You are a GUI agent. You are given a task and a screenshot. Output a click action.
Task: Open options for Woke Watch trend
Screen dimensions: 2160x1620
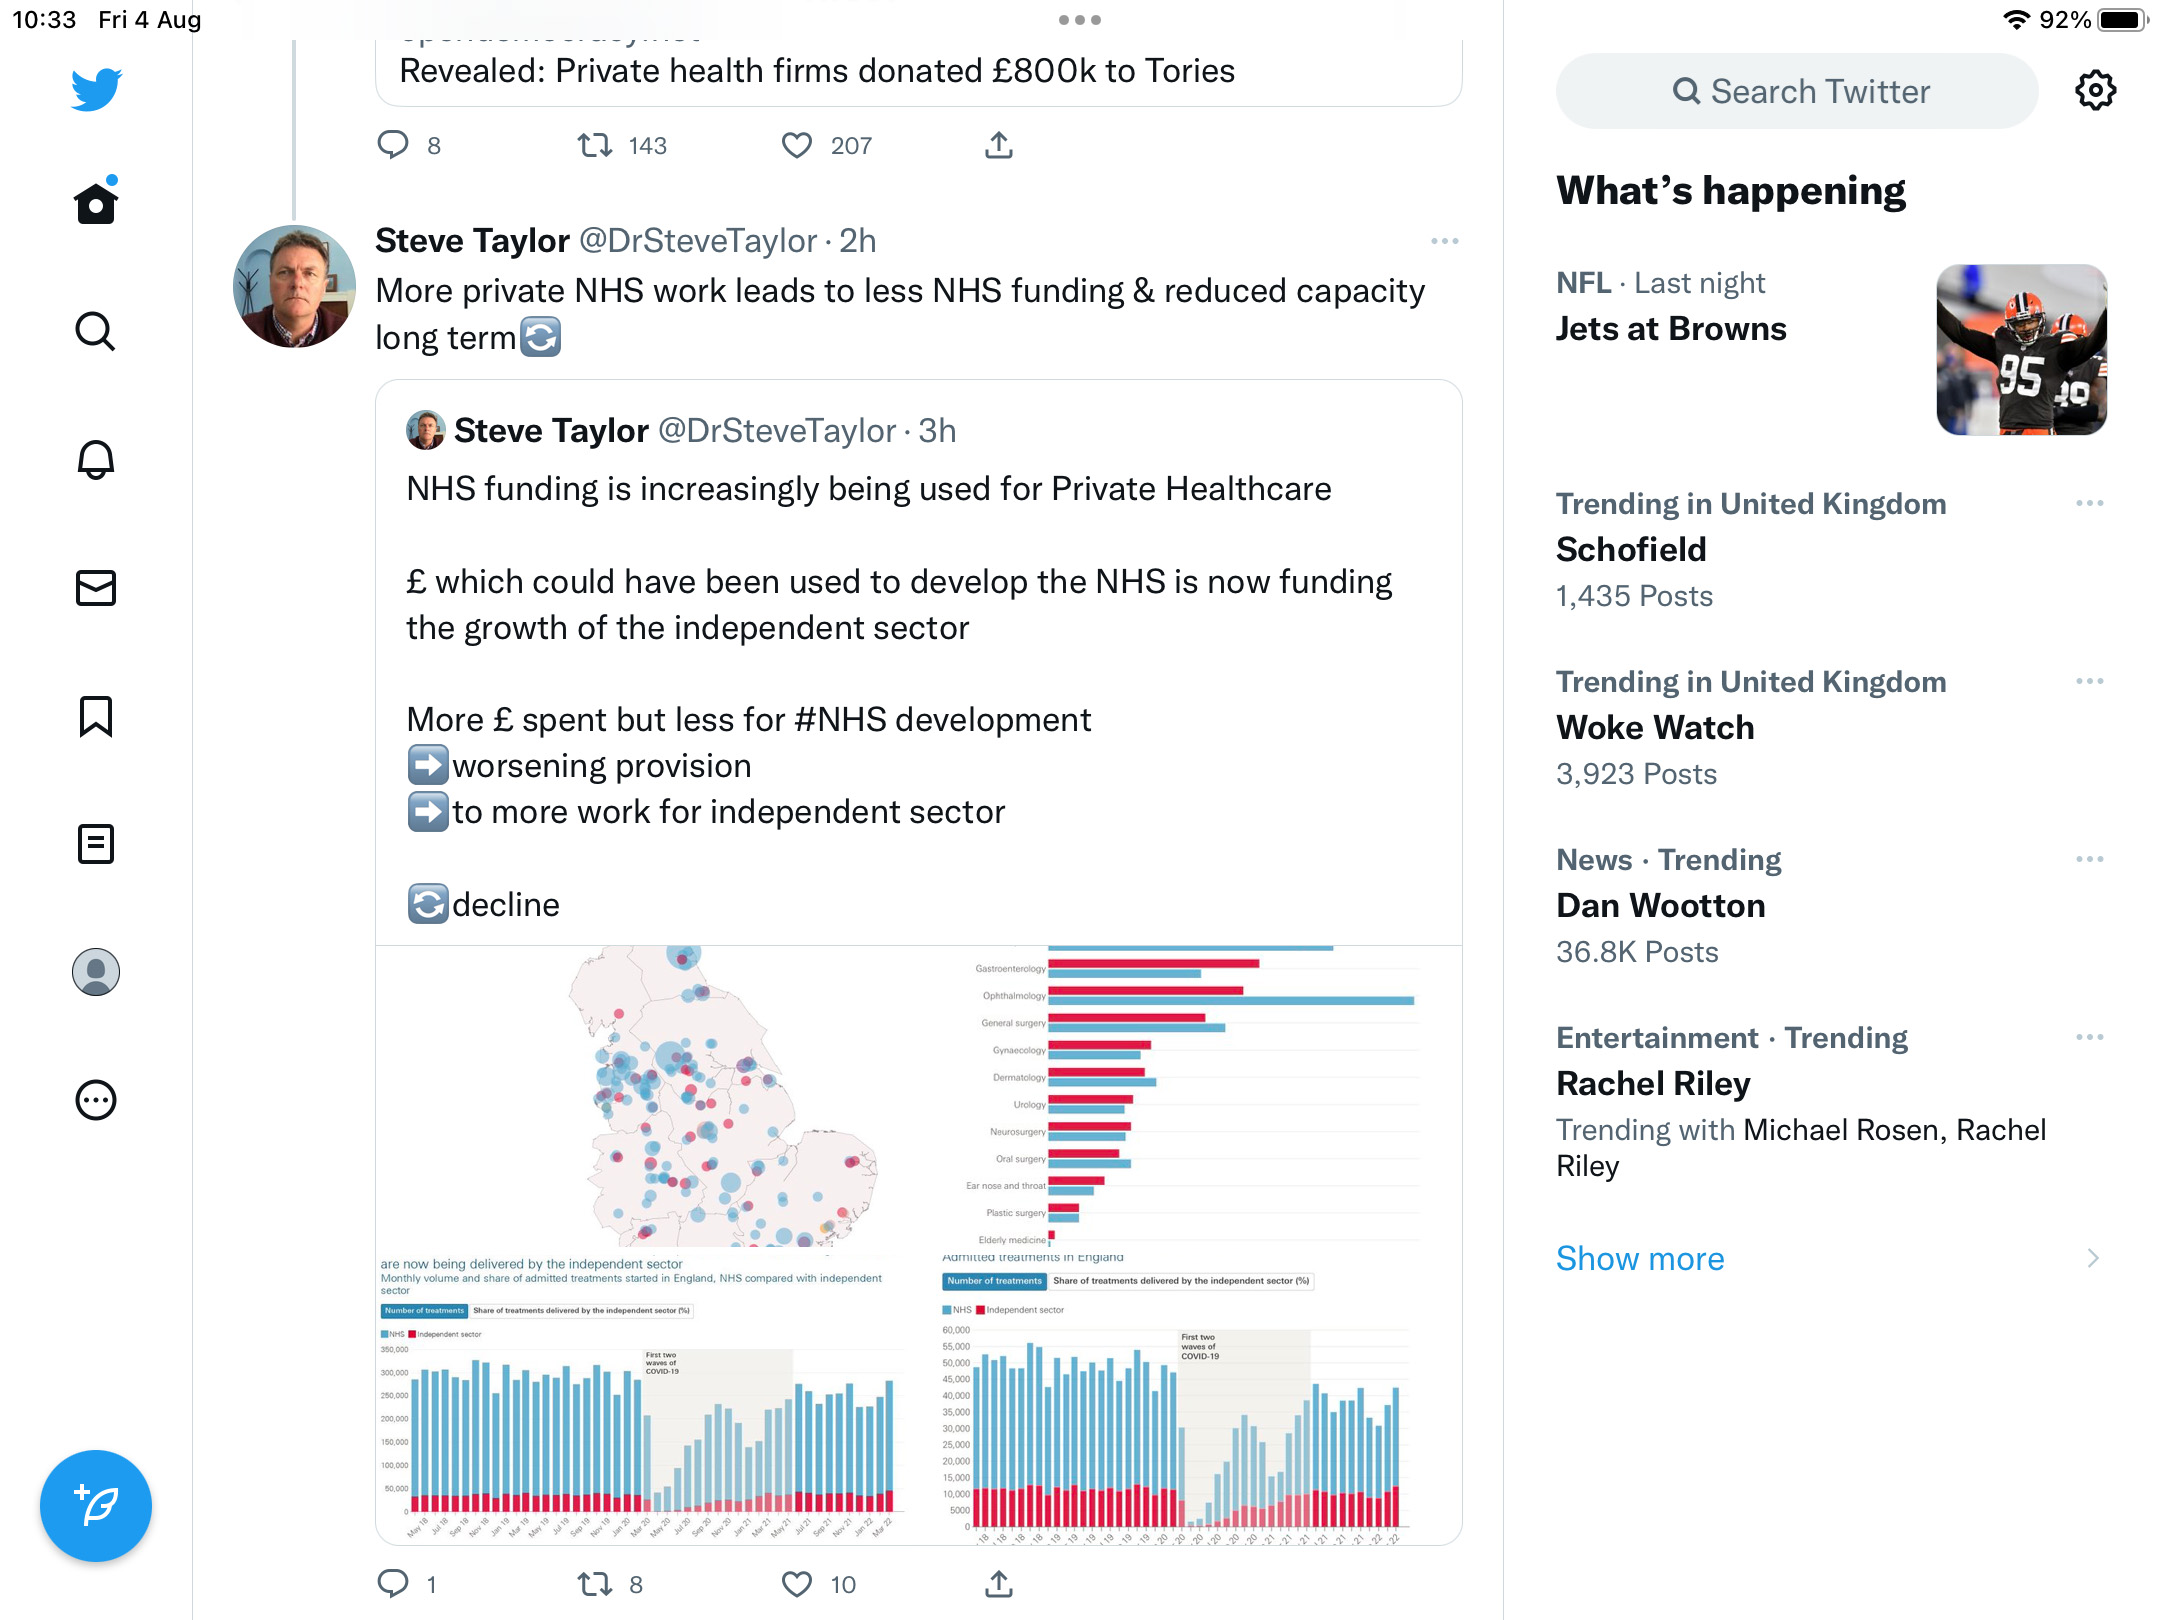[2089, 681]
